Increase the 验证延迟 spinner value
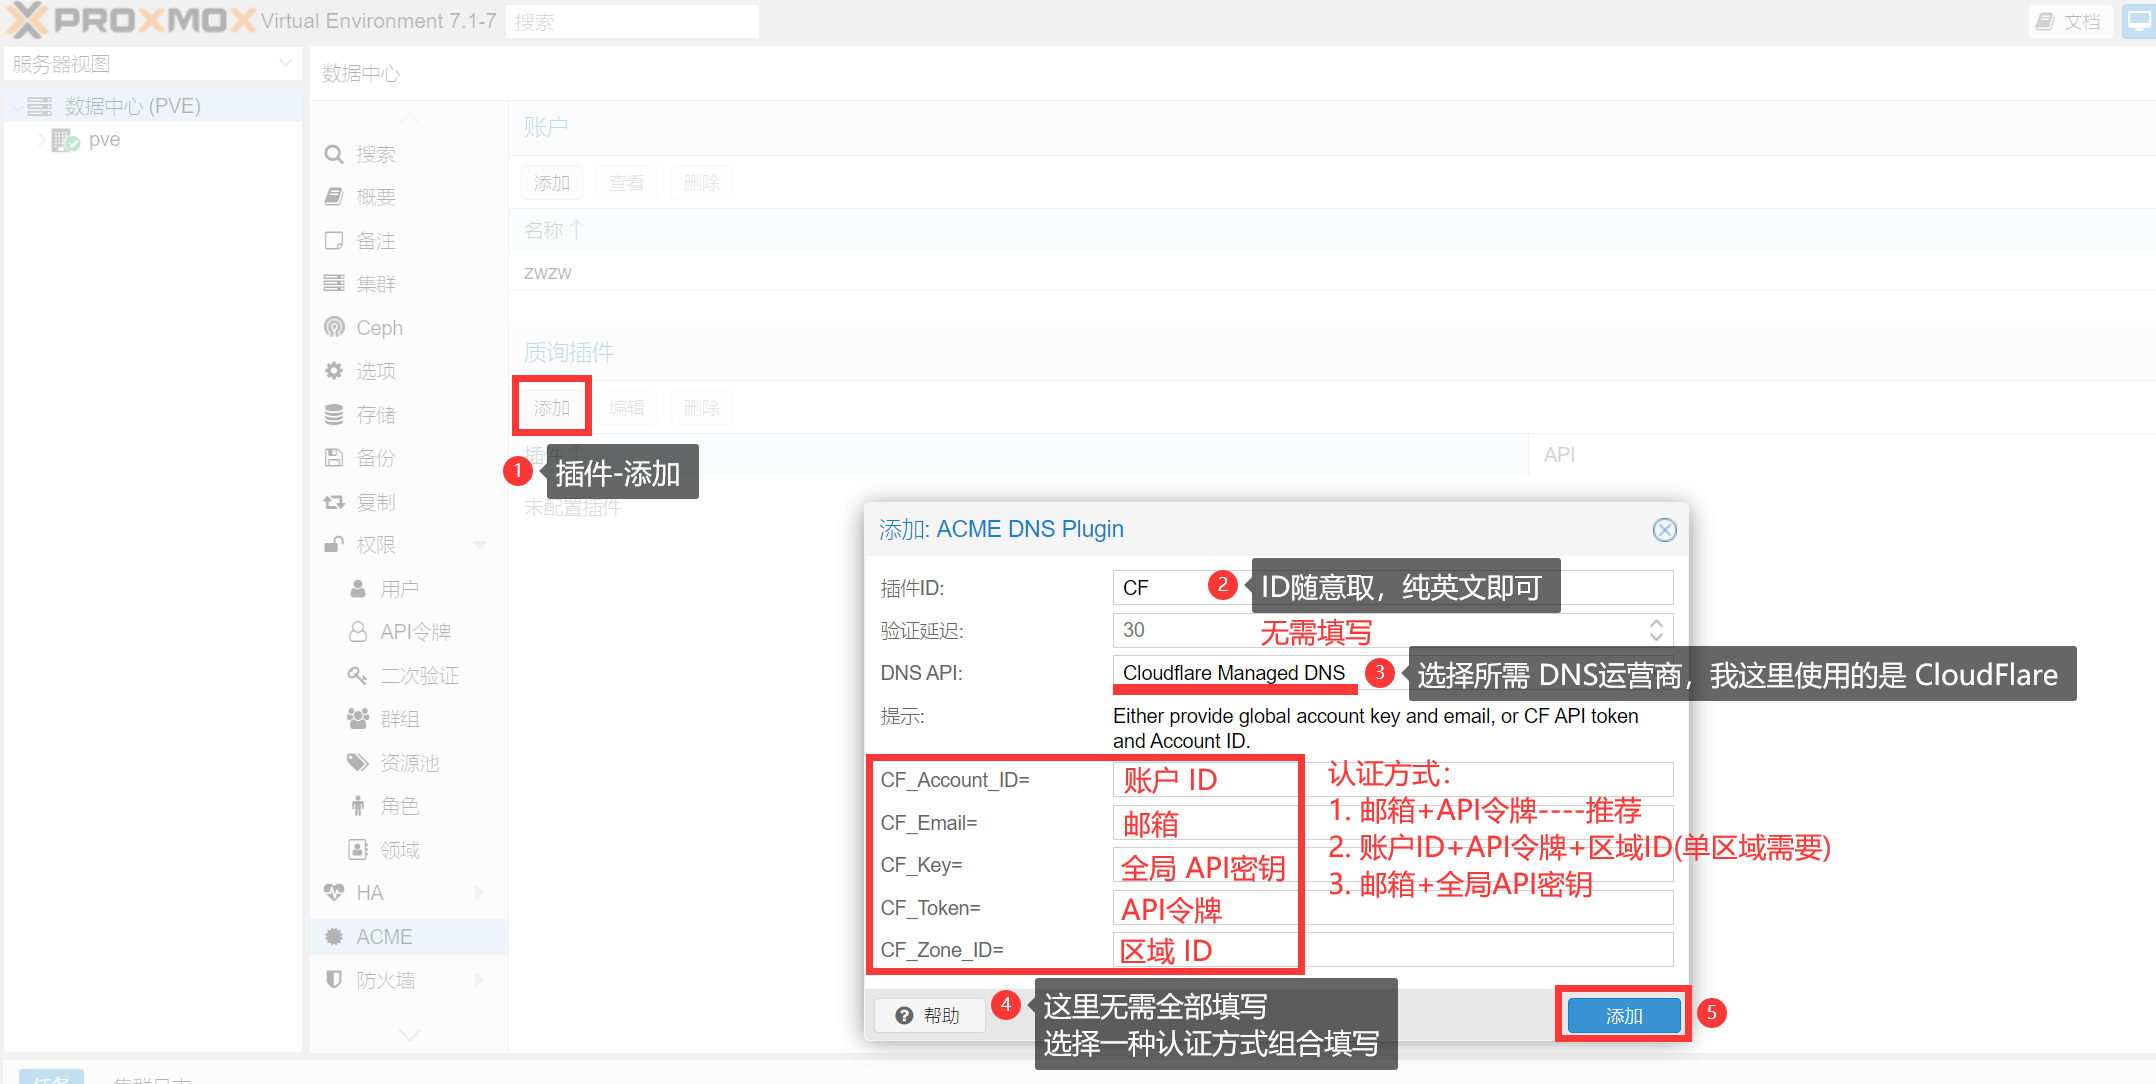Screen dimensions: 2156x1084 coord(1656,623)
